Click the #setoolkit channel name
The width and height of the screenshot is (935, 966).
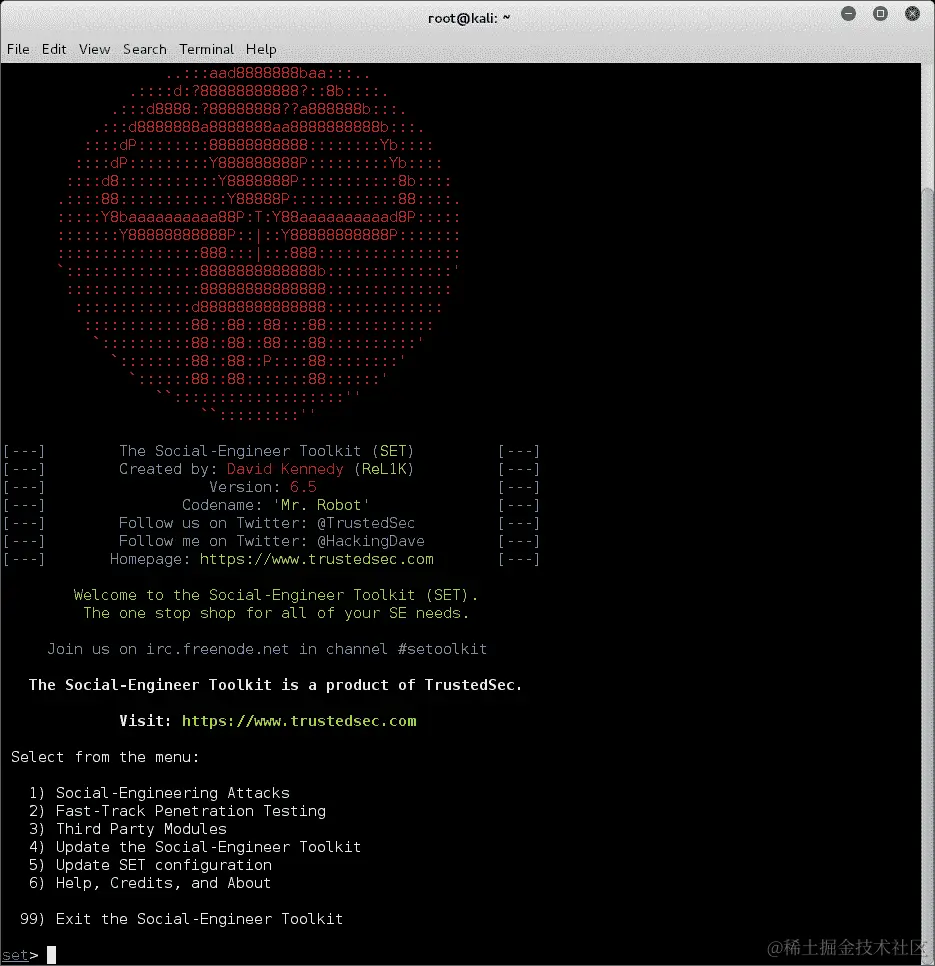point(442,649)
